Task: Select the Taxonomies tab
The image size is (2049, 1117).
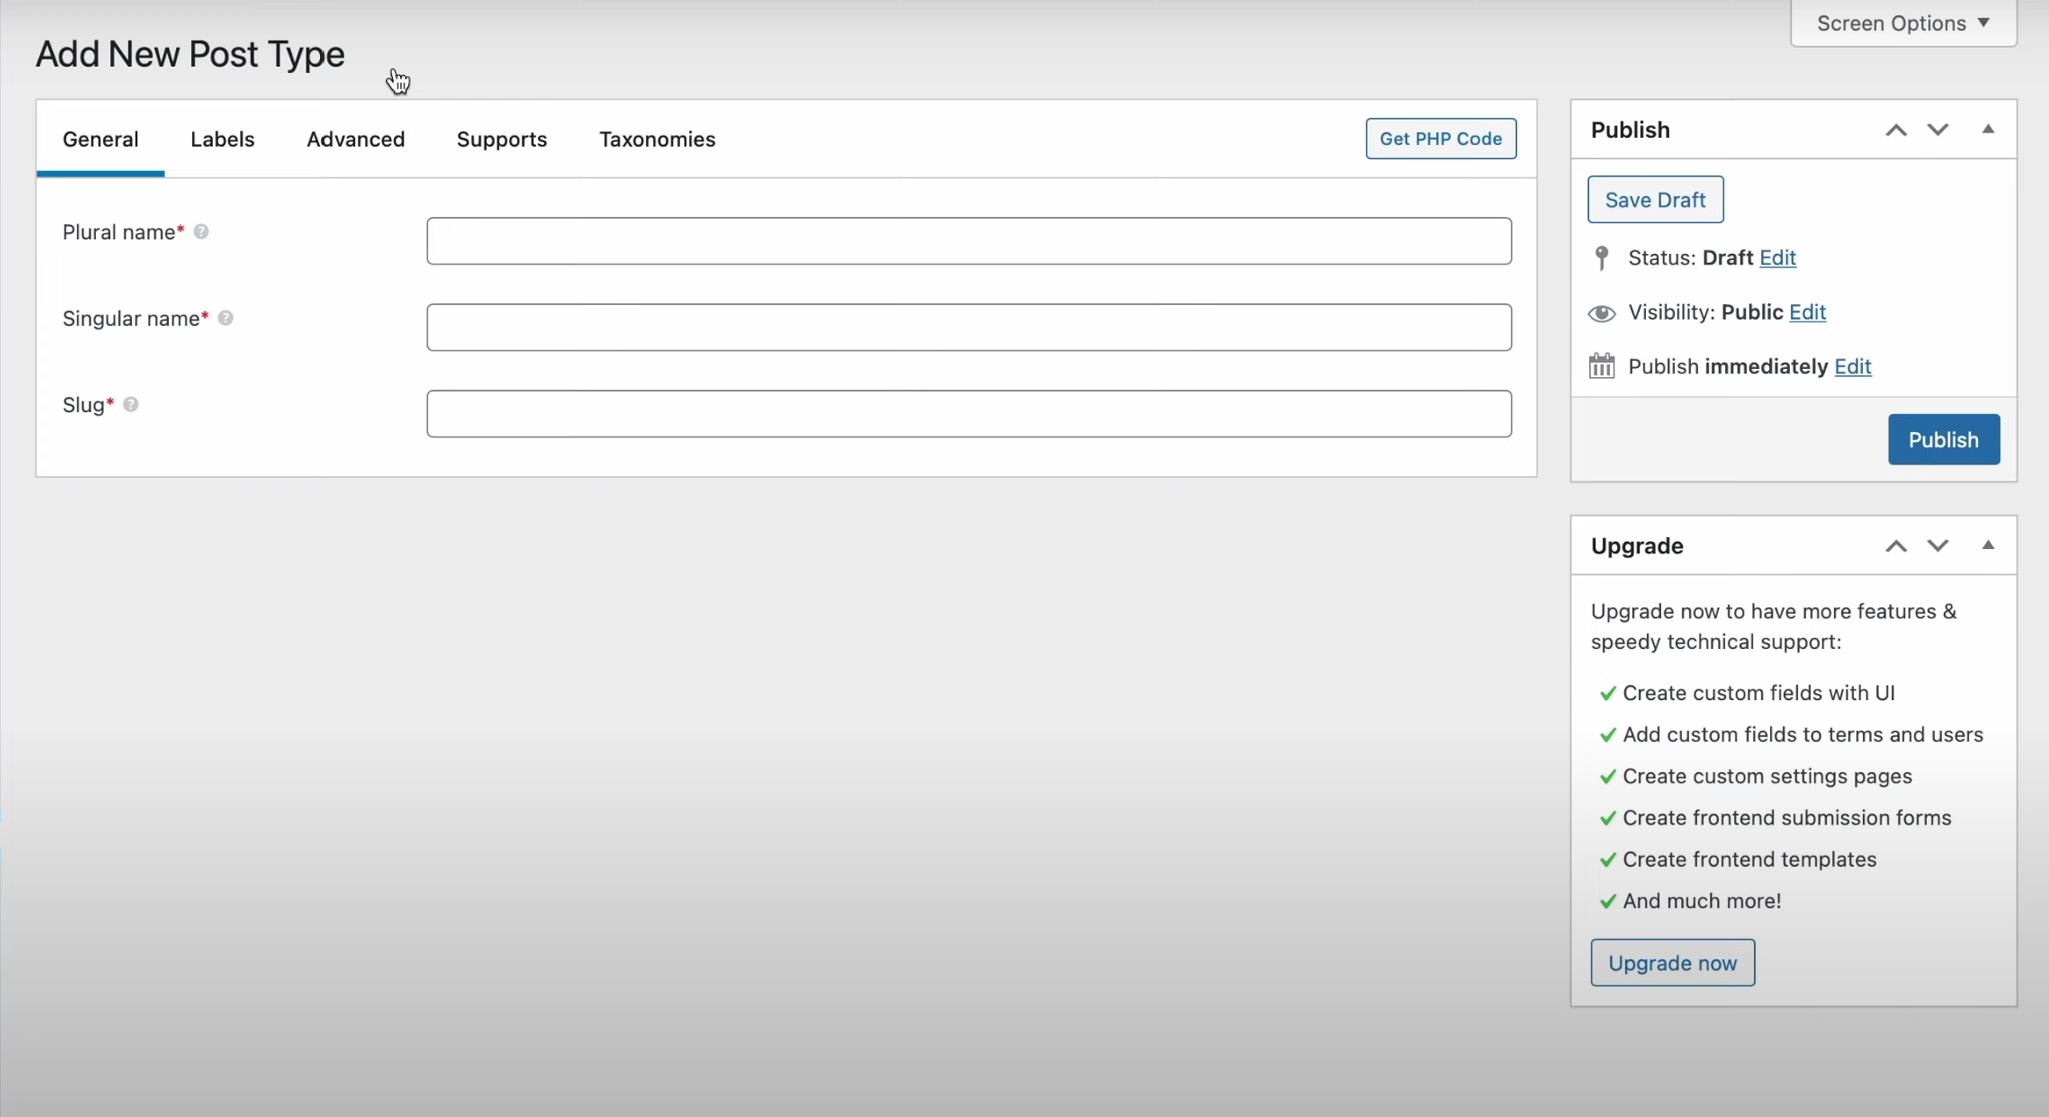Action: click(x=657, y=139)
